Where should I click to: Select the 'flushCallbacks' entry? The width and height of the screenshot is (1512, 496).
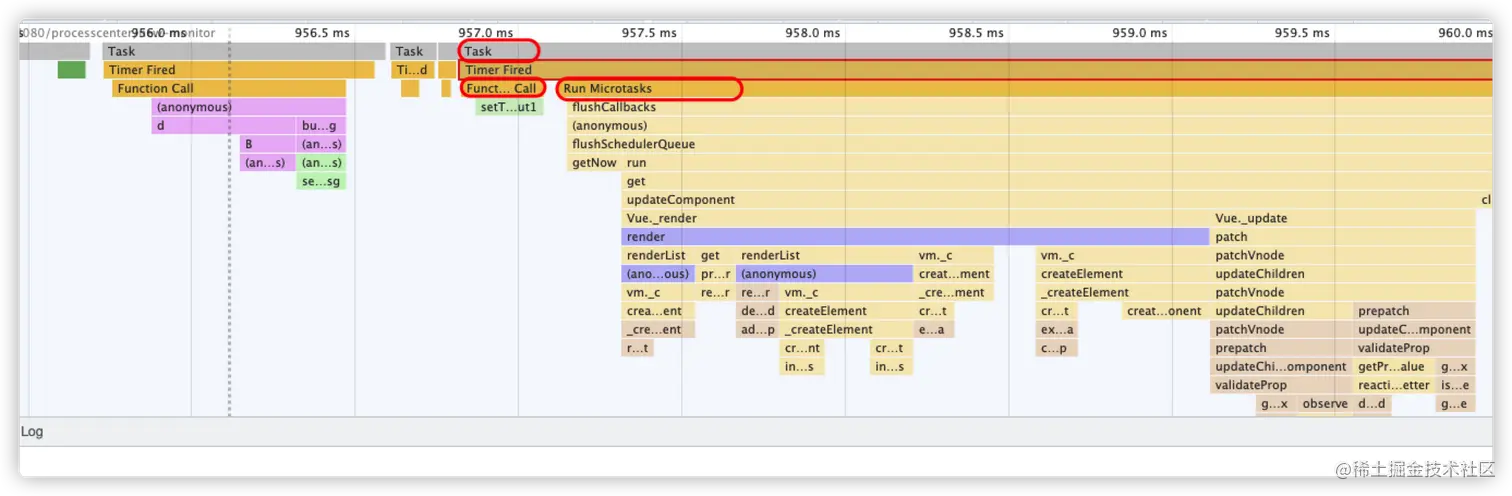pos(1030,107)
